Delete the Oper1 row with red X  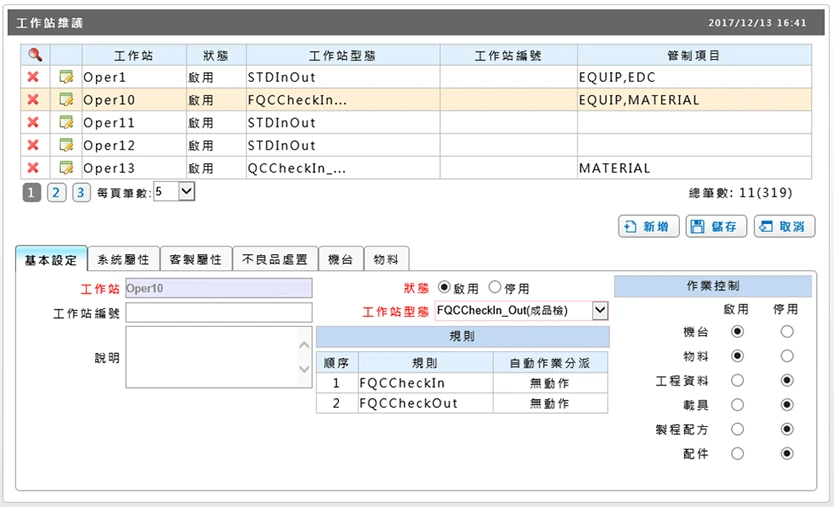click(x=33, y=77)
